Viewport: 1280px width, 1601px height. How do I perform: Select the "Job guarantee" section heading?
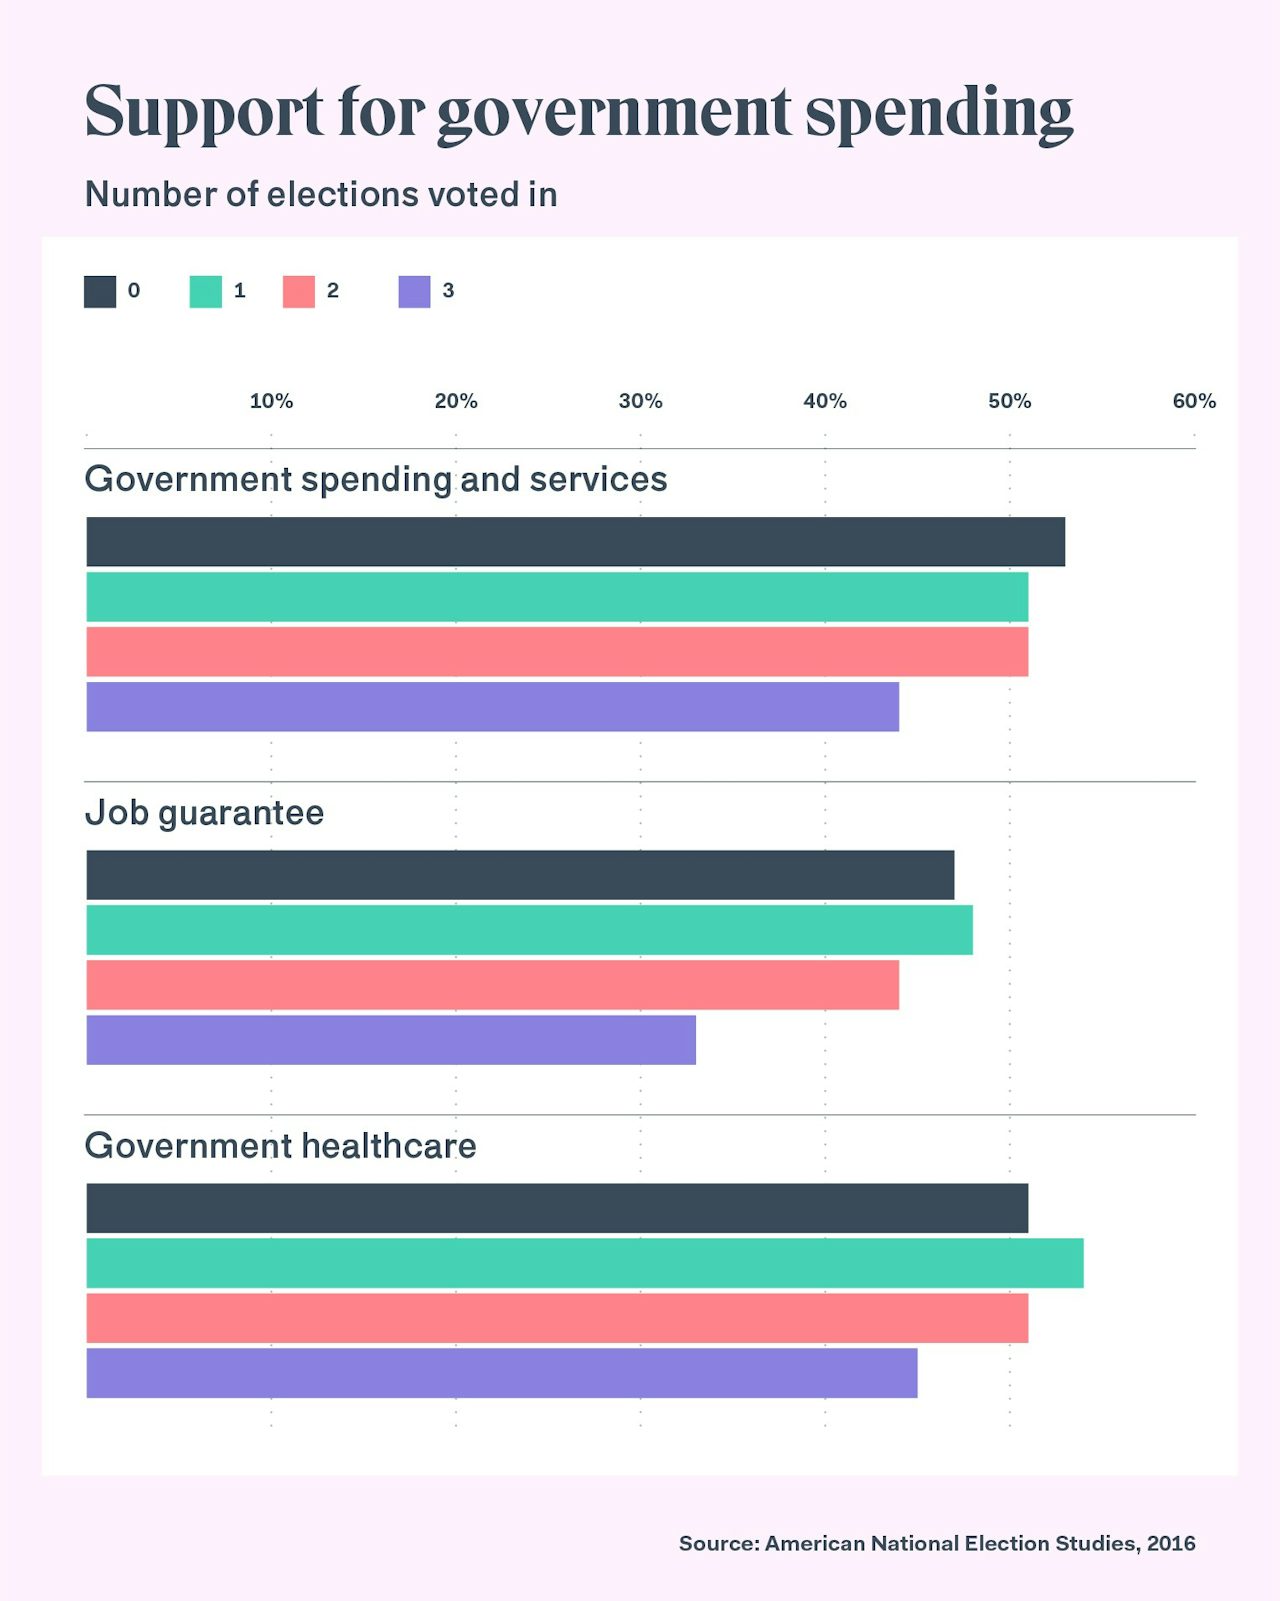pos(205,813)
